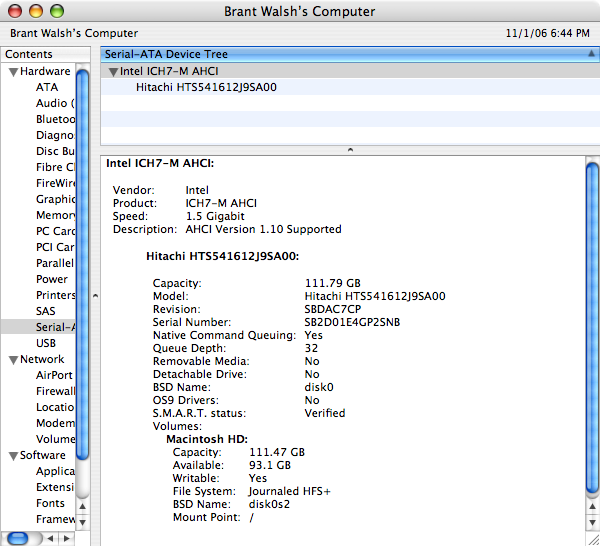Open the Parallel SCSI entry

point(55,263)
